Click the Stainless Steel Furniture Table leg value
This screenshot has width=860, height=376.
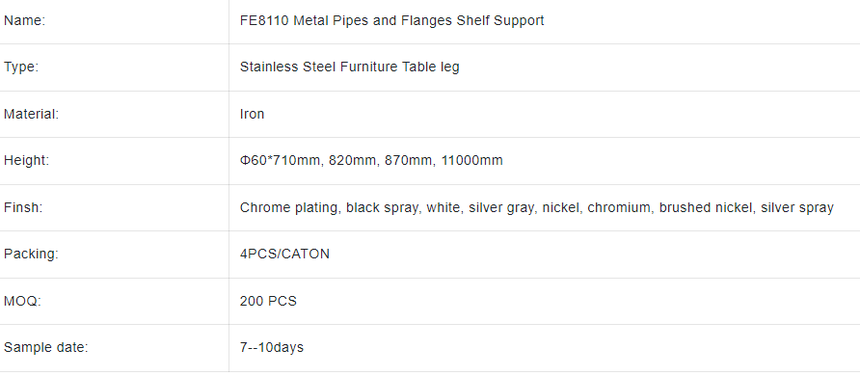coord(349,67)
